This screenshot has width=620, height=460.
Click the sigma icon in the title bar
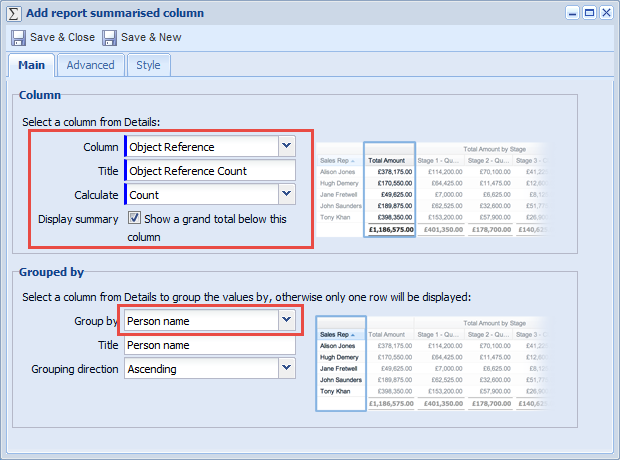click(x=14, y=13)
